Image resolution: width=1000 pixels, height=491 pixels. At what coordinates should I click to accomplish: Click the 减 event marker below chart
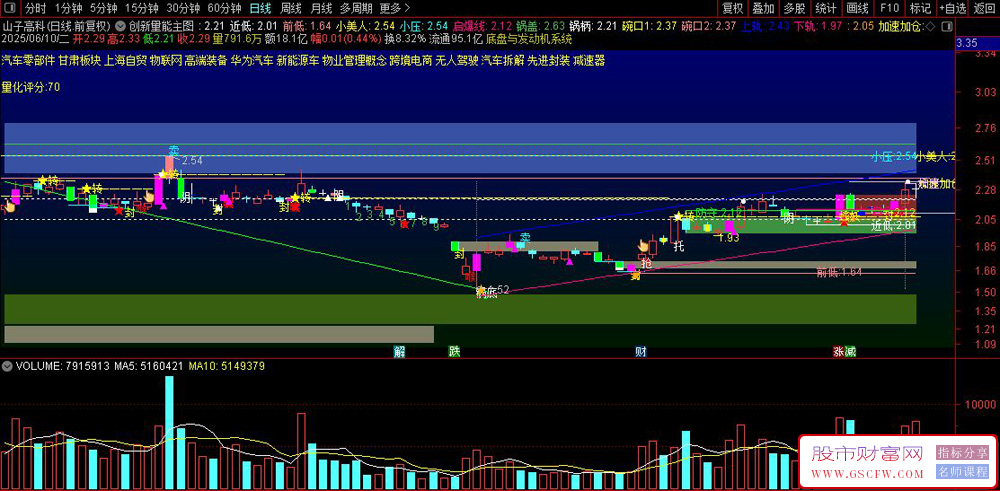tap(850, 351)
